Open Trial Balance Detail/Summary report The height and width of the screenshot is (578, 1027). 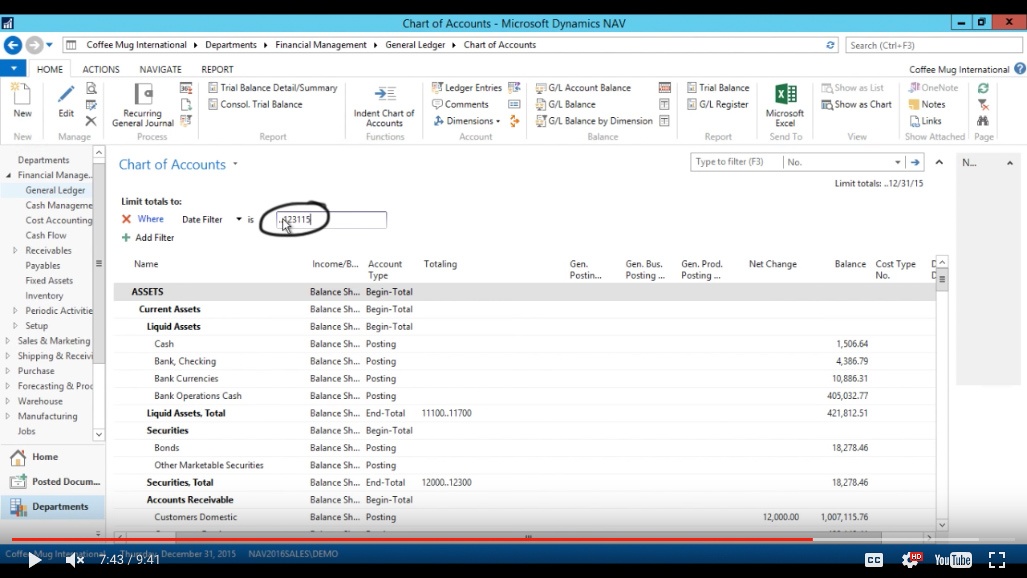[272, 88]
